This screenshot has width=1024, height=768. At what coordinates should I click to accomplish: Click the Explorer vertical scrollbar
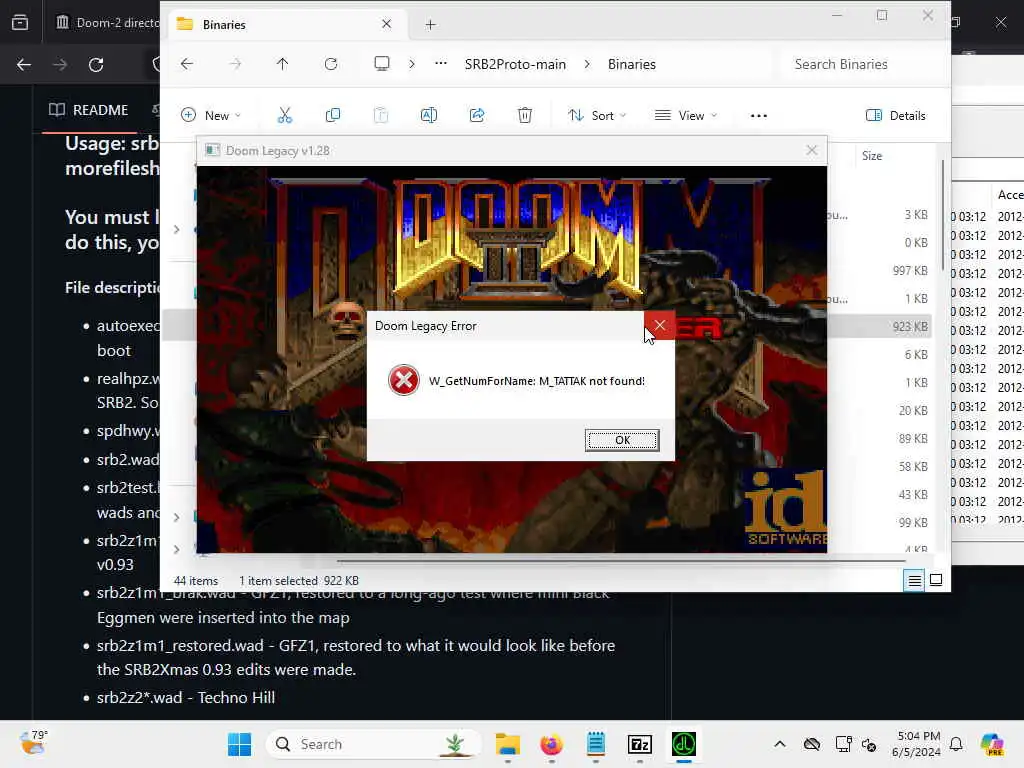[942, 216]
